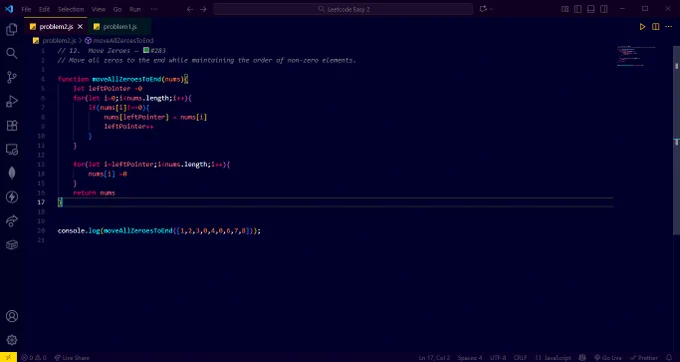Open the Accounts menu icon
Screen dimensions: 680x362
(x=12, y=316)
